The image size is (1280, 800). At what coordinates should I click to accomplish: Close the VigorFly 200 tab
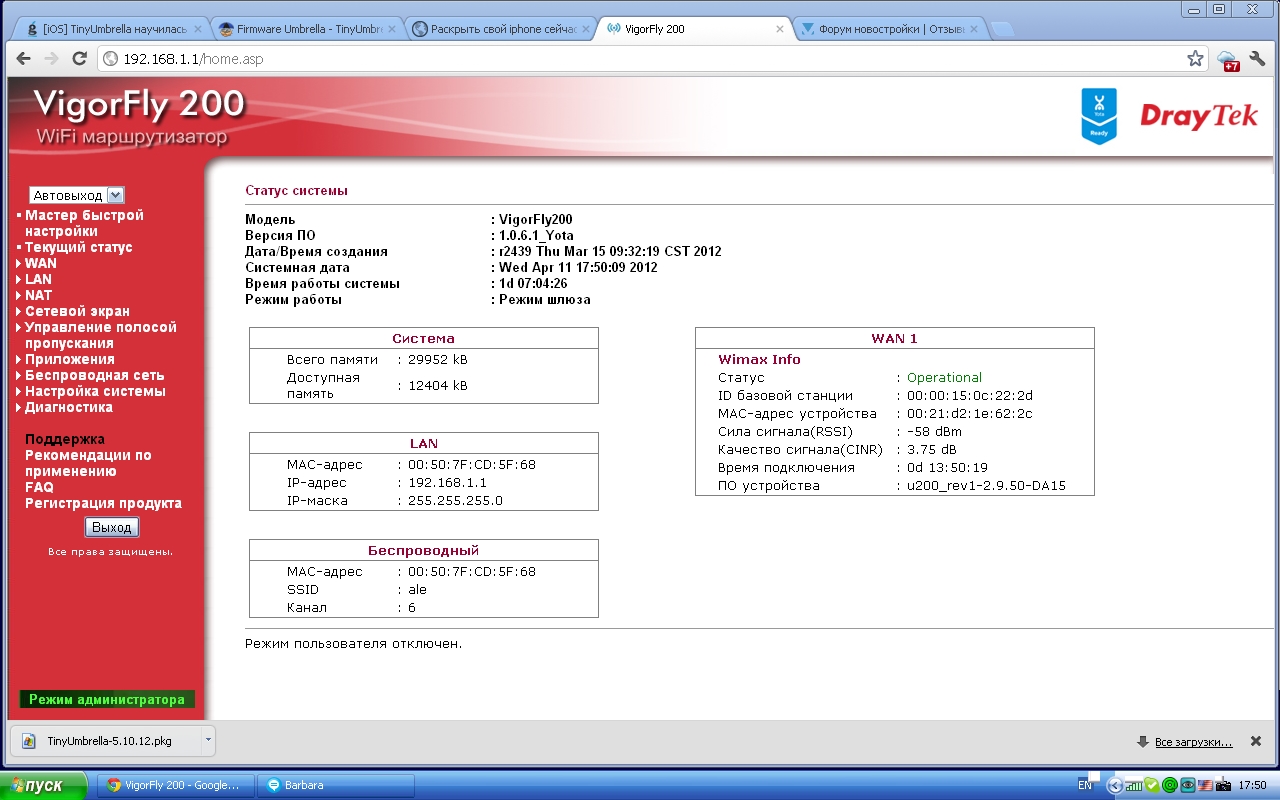(x=781, y=30)
